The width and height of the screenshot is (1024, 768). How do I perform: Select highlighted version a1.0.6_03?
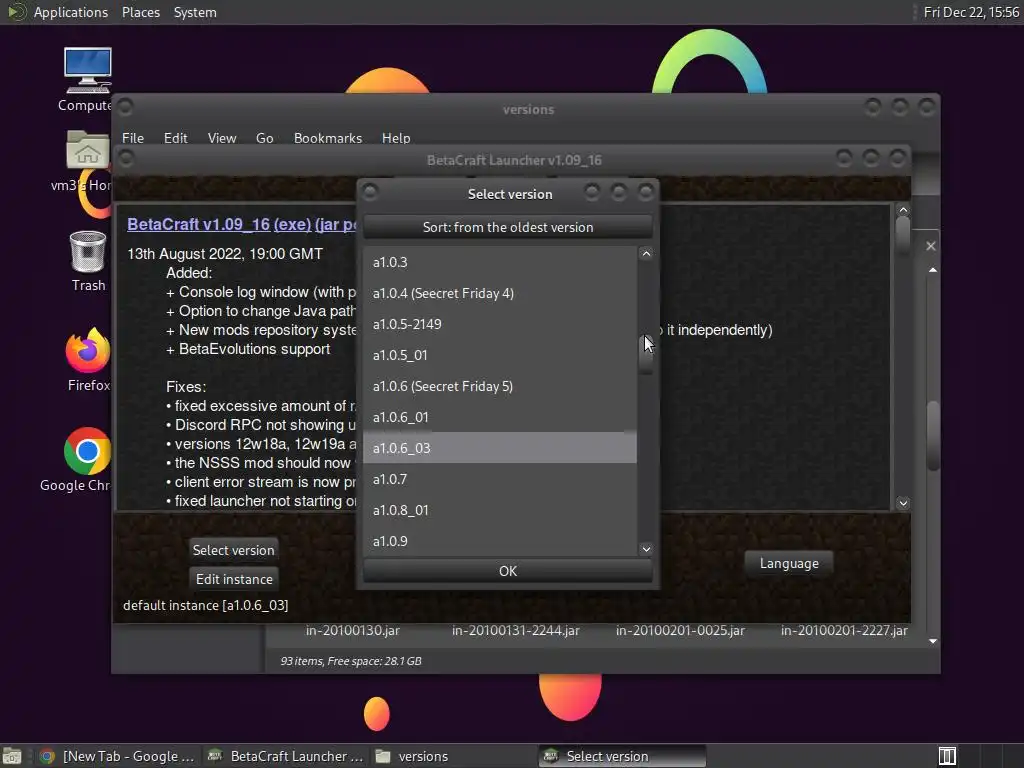pos(500,448)
